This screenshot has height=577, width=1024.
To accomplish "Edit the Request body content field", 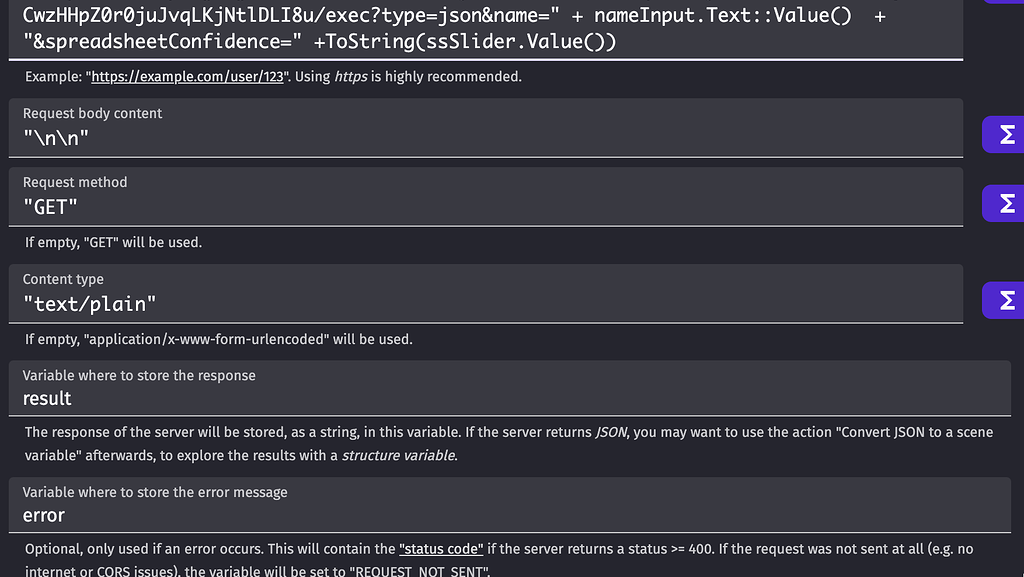I will click(x=400, y=136).
